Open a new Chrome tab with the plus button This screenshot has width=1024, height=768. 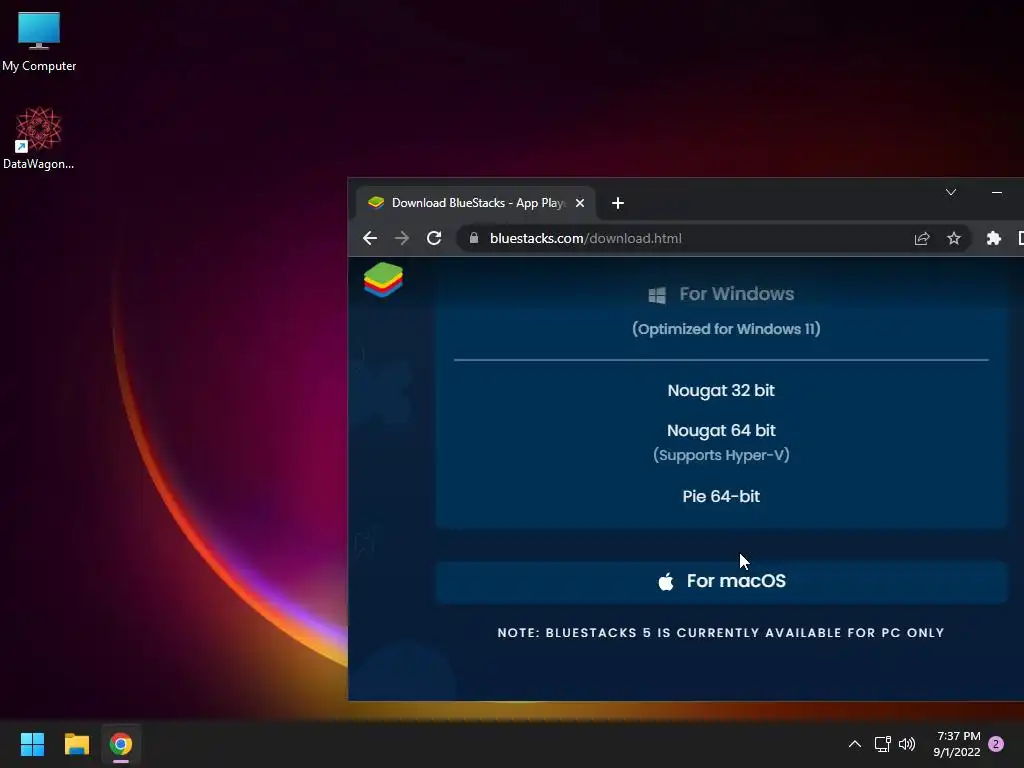coord(618,203)
